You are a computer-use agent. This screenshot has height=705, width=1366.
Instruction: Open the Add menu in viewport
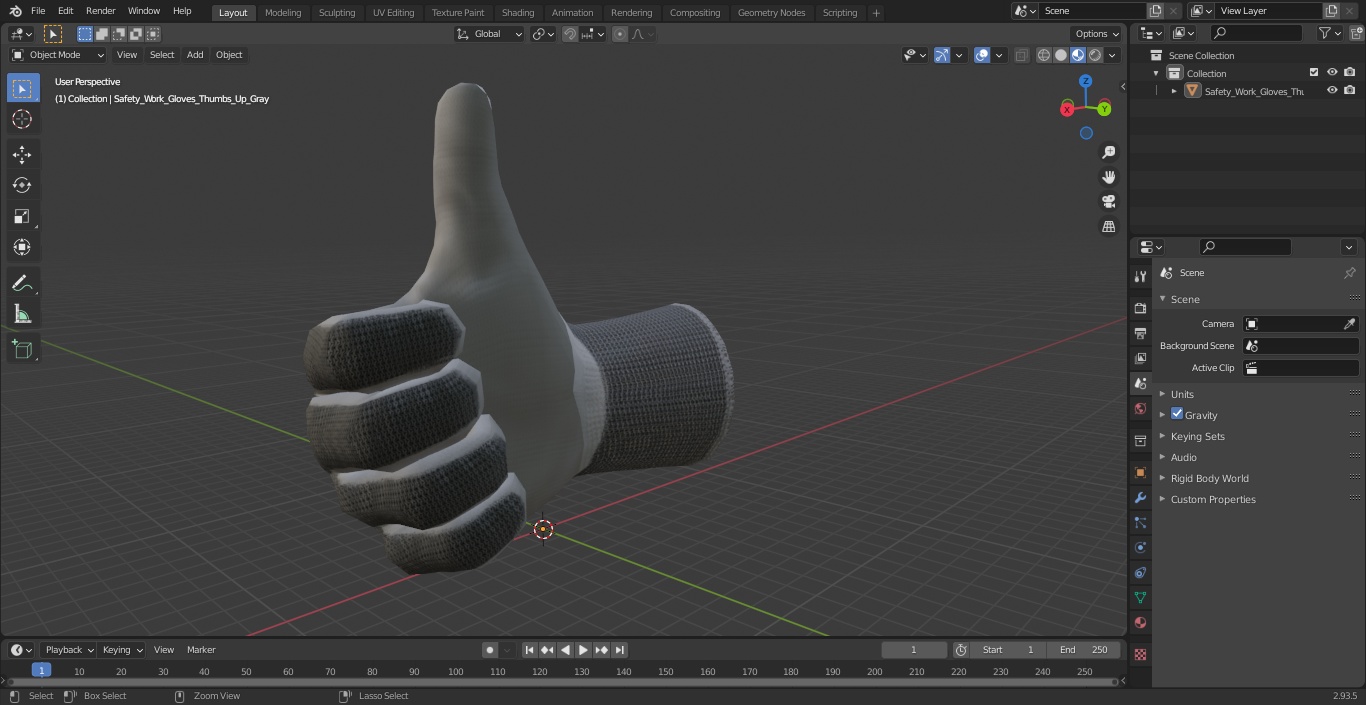[195, 55]
